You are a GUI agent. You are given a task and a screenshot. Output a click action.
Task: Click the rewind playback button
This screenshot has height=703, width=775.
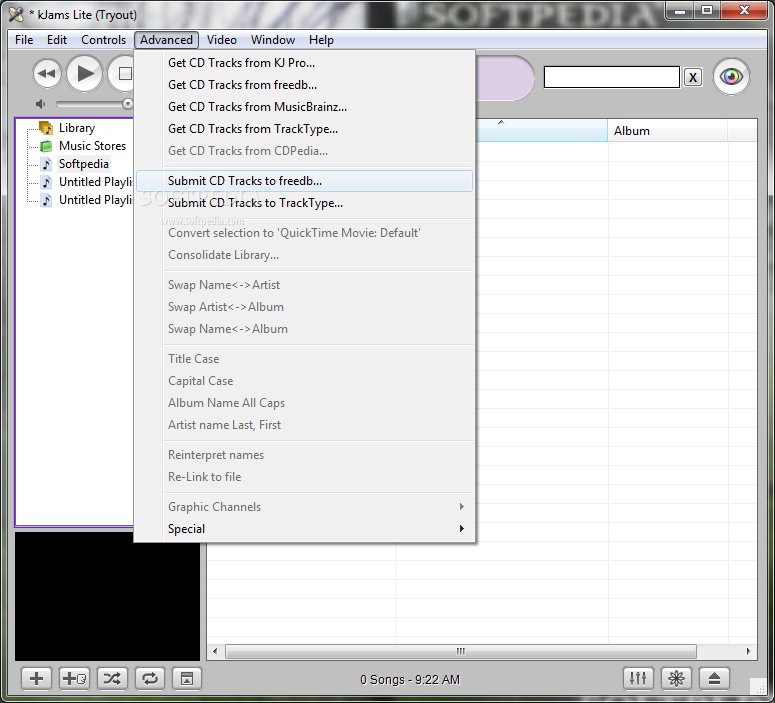point(47,74)
